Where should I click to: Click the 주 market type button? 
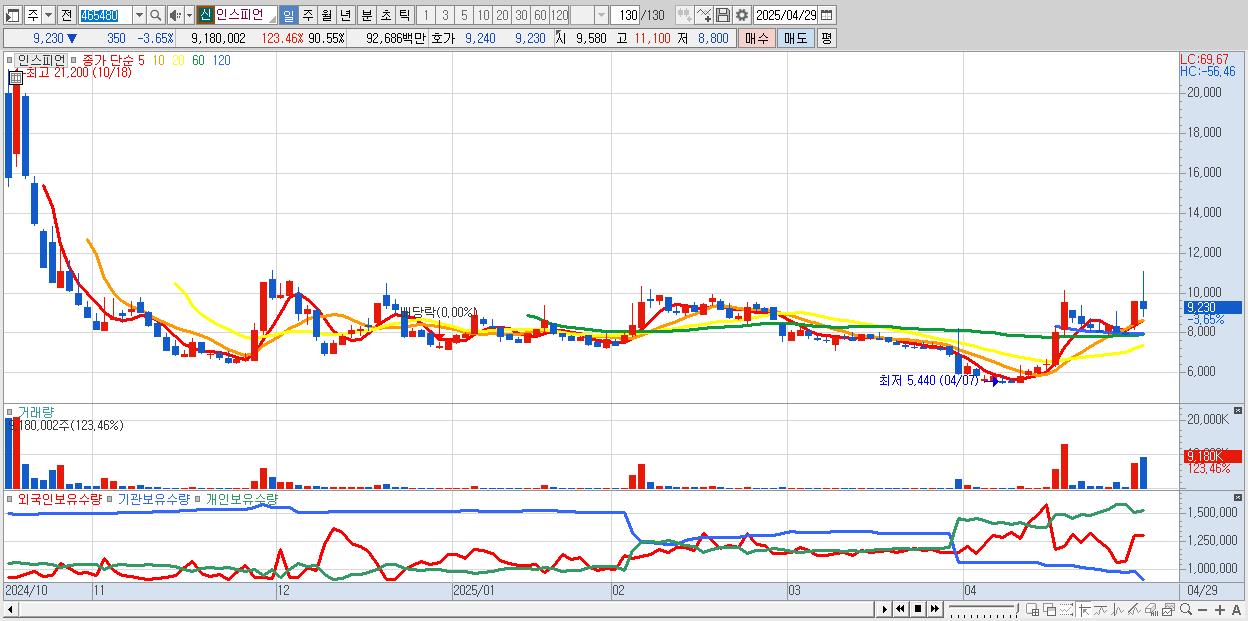tap(33, 15)
